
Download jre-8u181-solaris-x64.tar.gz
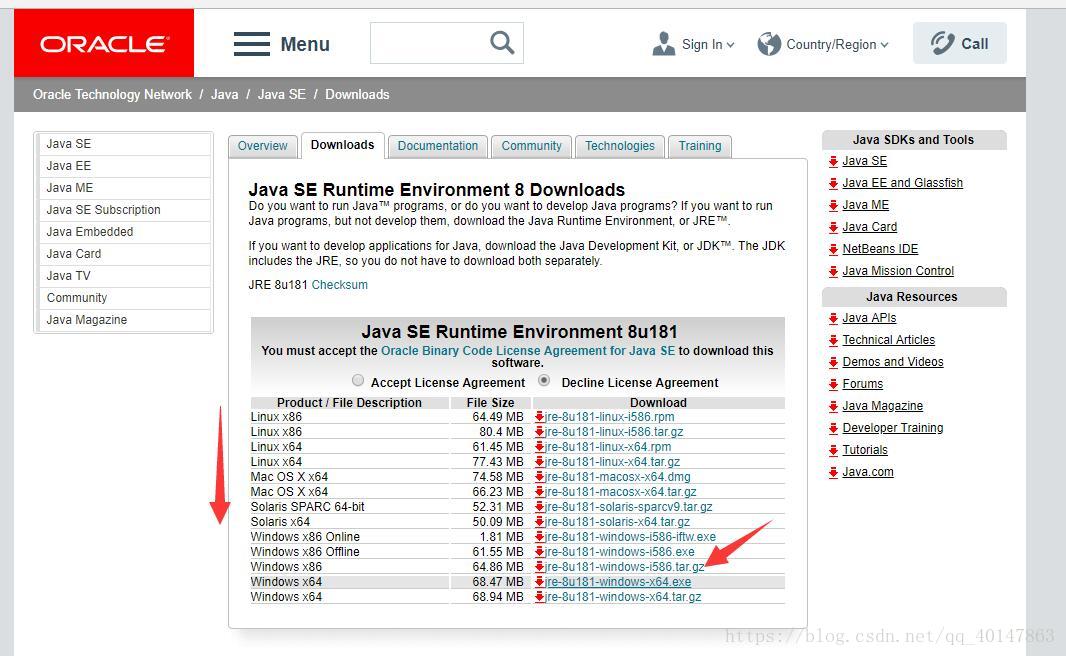point(617,521)
